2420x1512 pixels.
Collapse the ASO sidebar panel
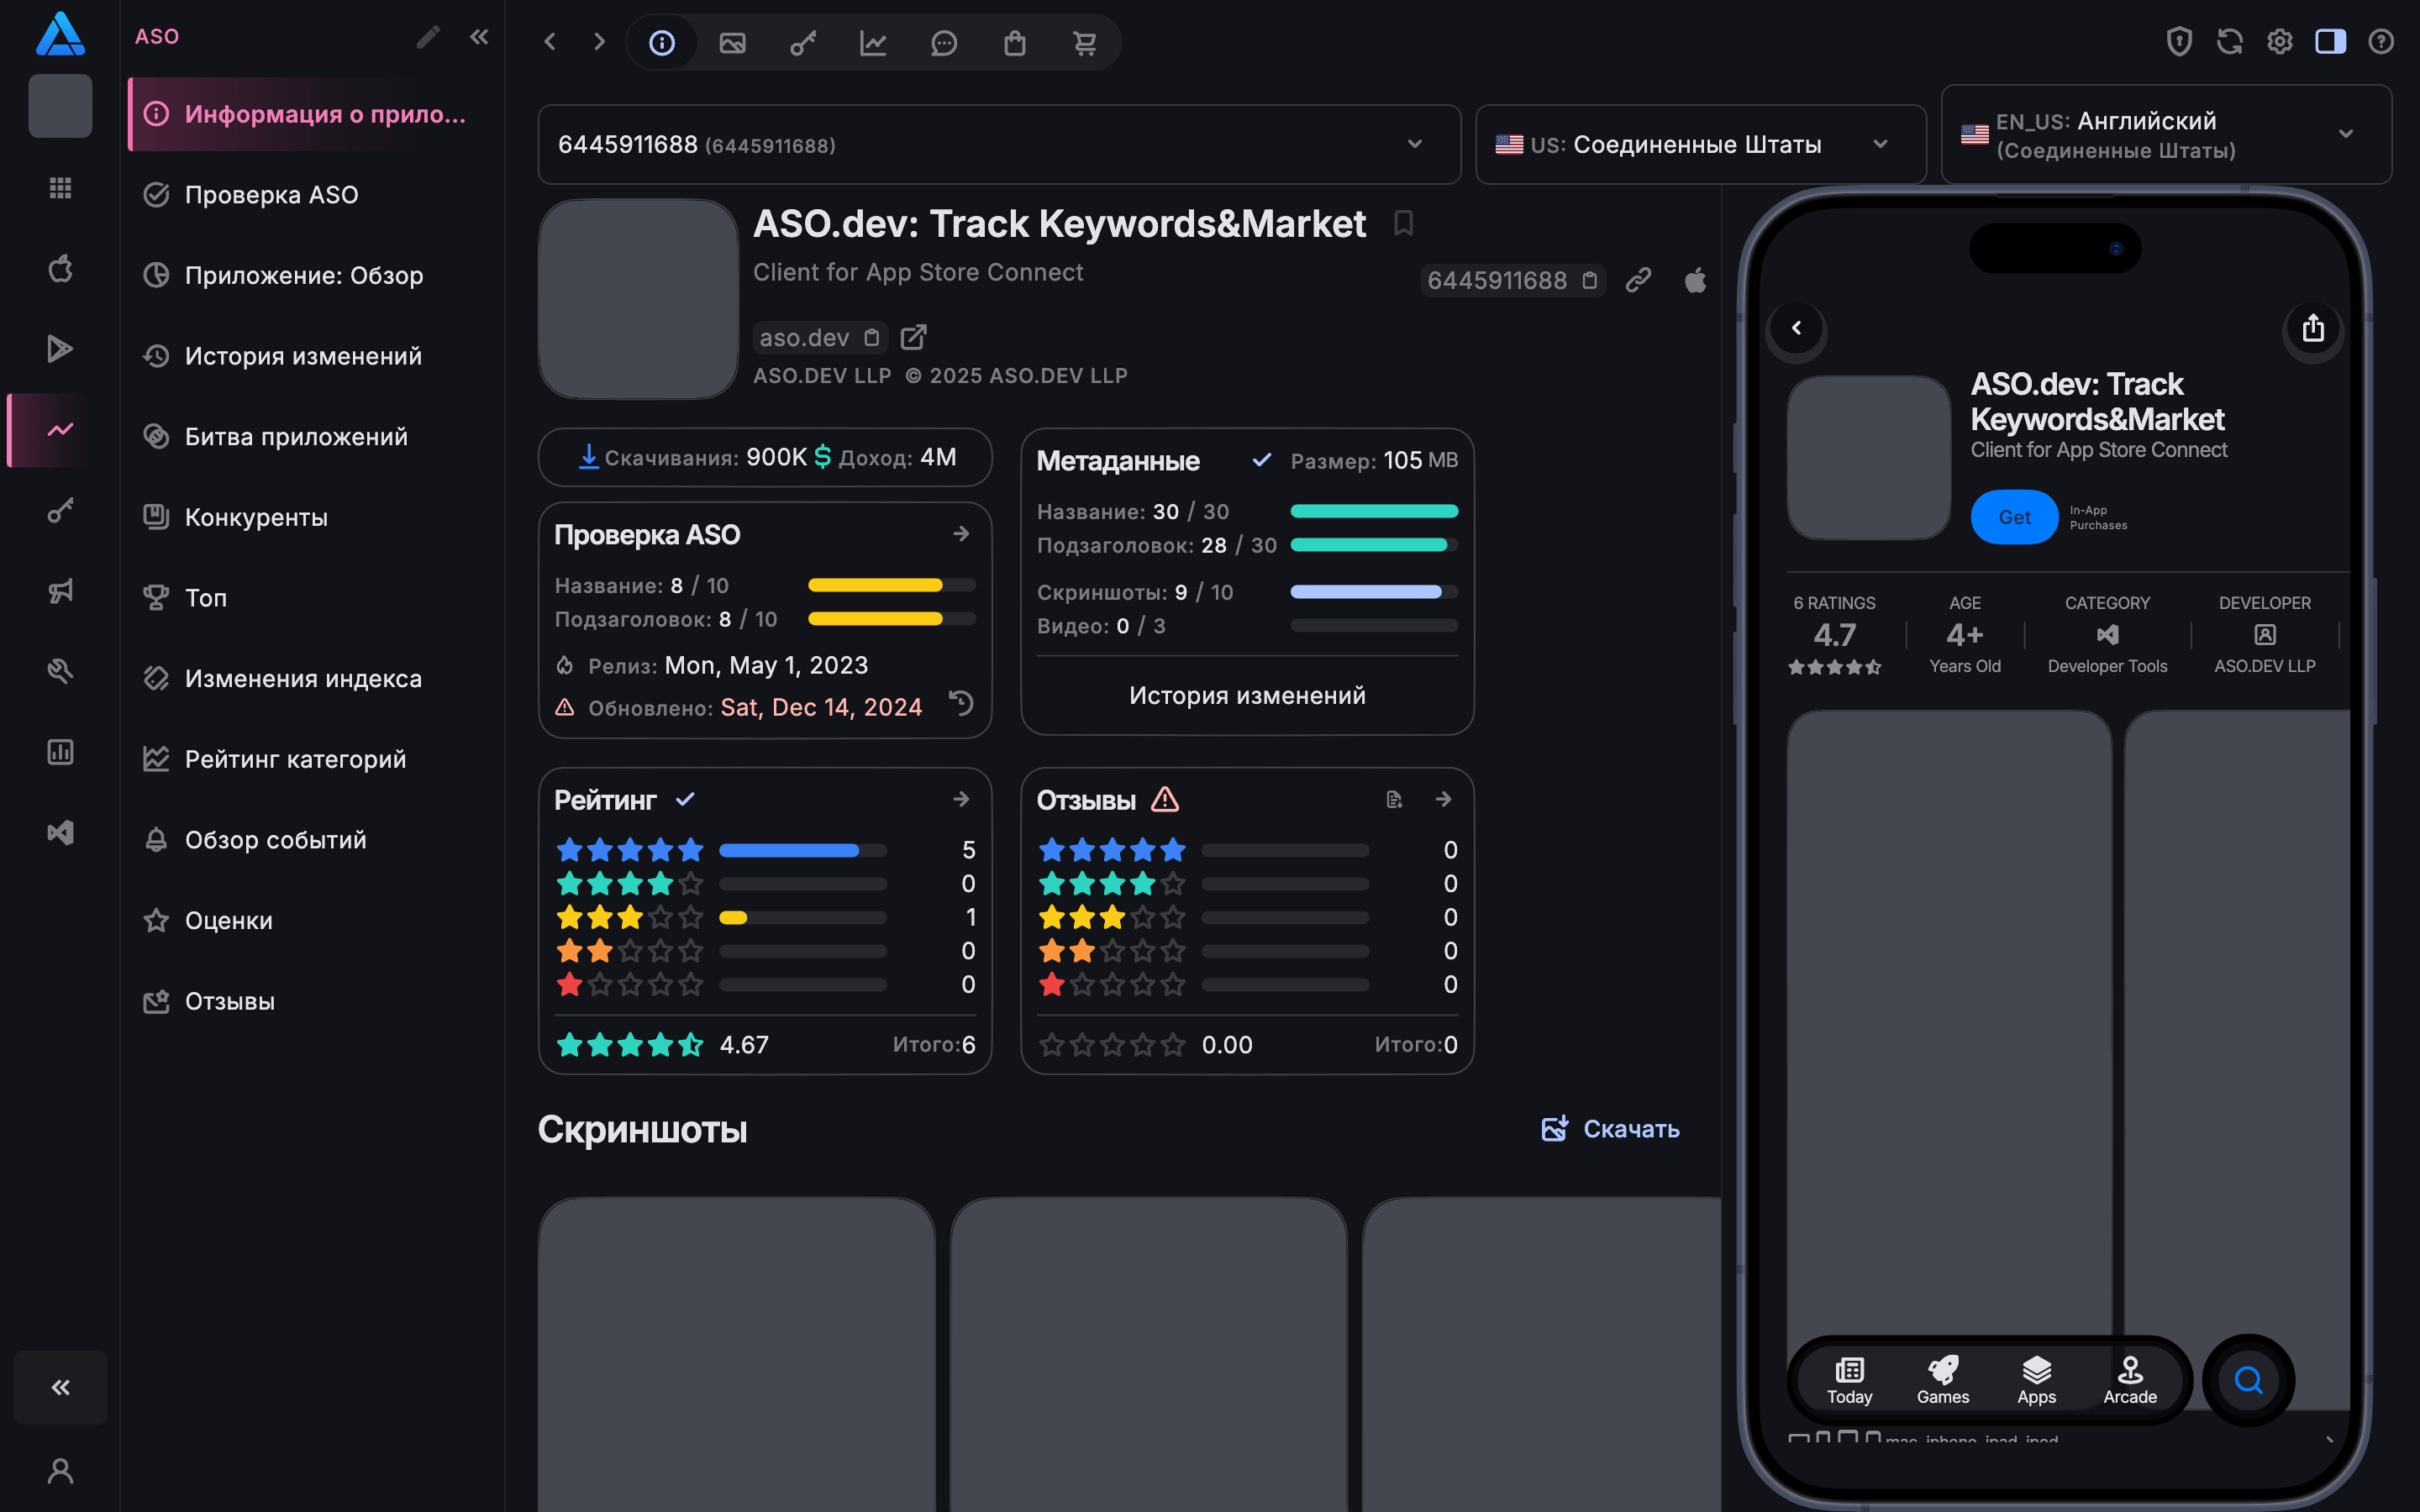(x=479, y=37)
